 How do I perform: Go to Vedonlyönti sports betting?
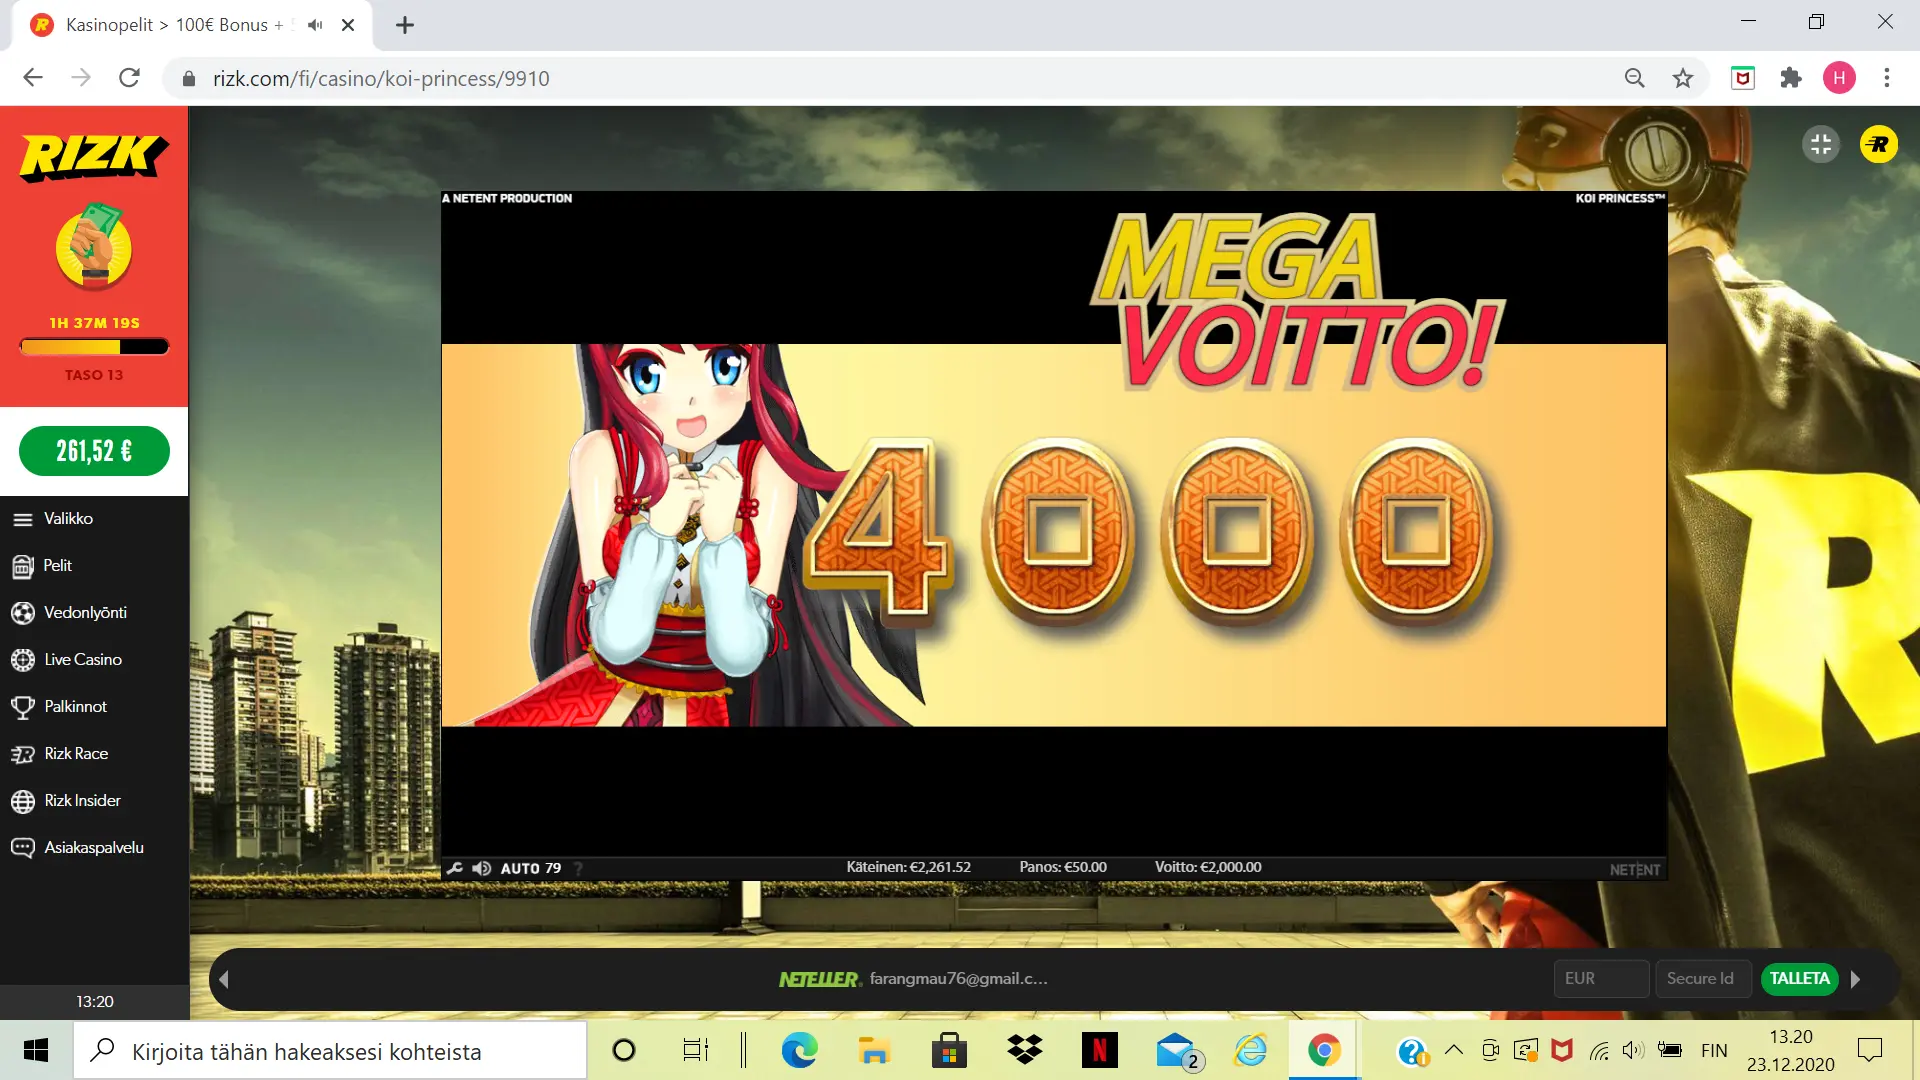[85, 613]
